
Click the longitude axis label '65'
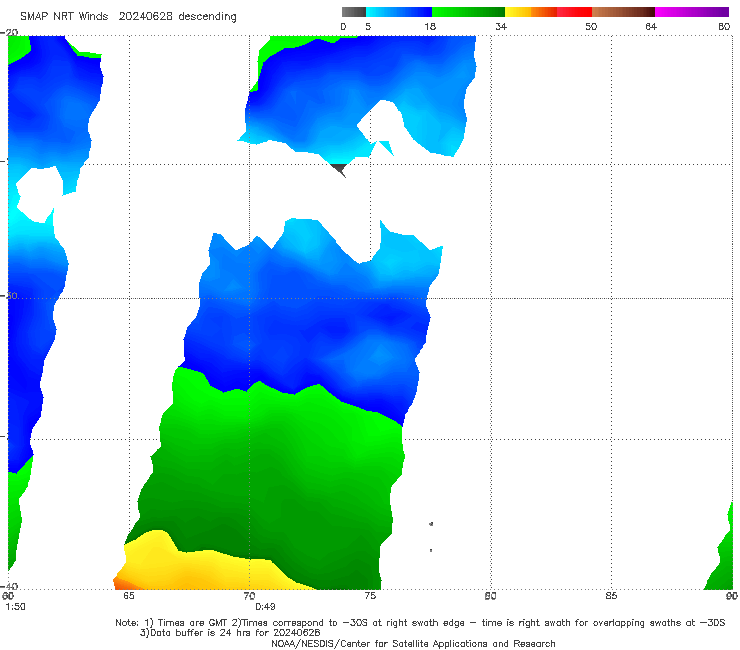click(x=128, y=596)
